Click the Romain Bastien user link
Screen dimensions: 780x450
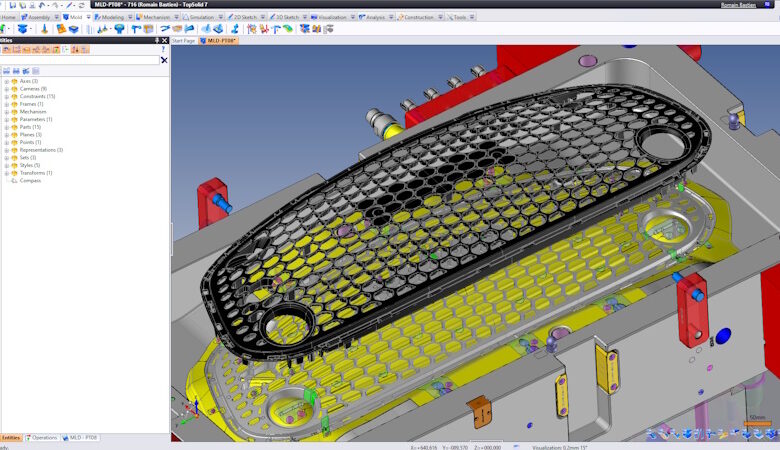[x=739, y=5]
